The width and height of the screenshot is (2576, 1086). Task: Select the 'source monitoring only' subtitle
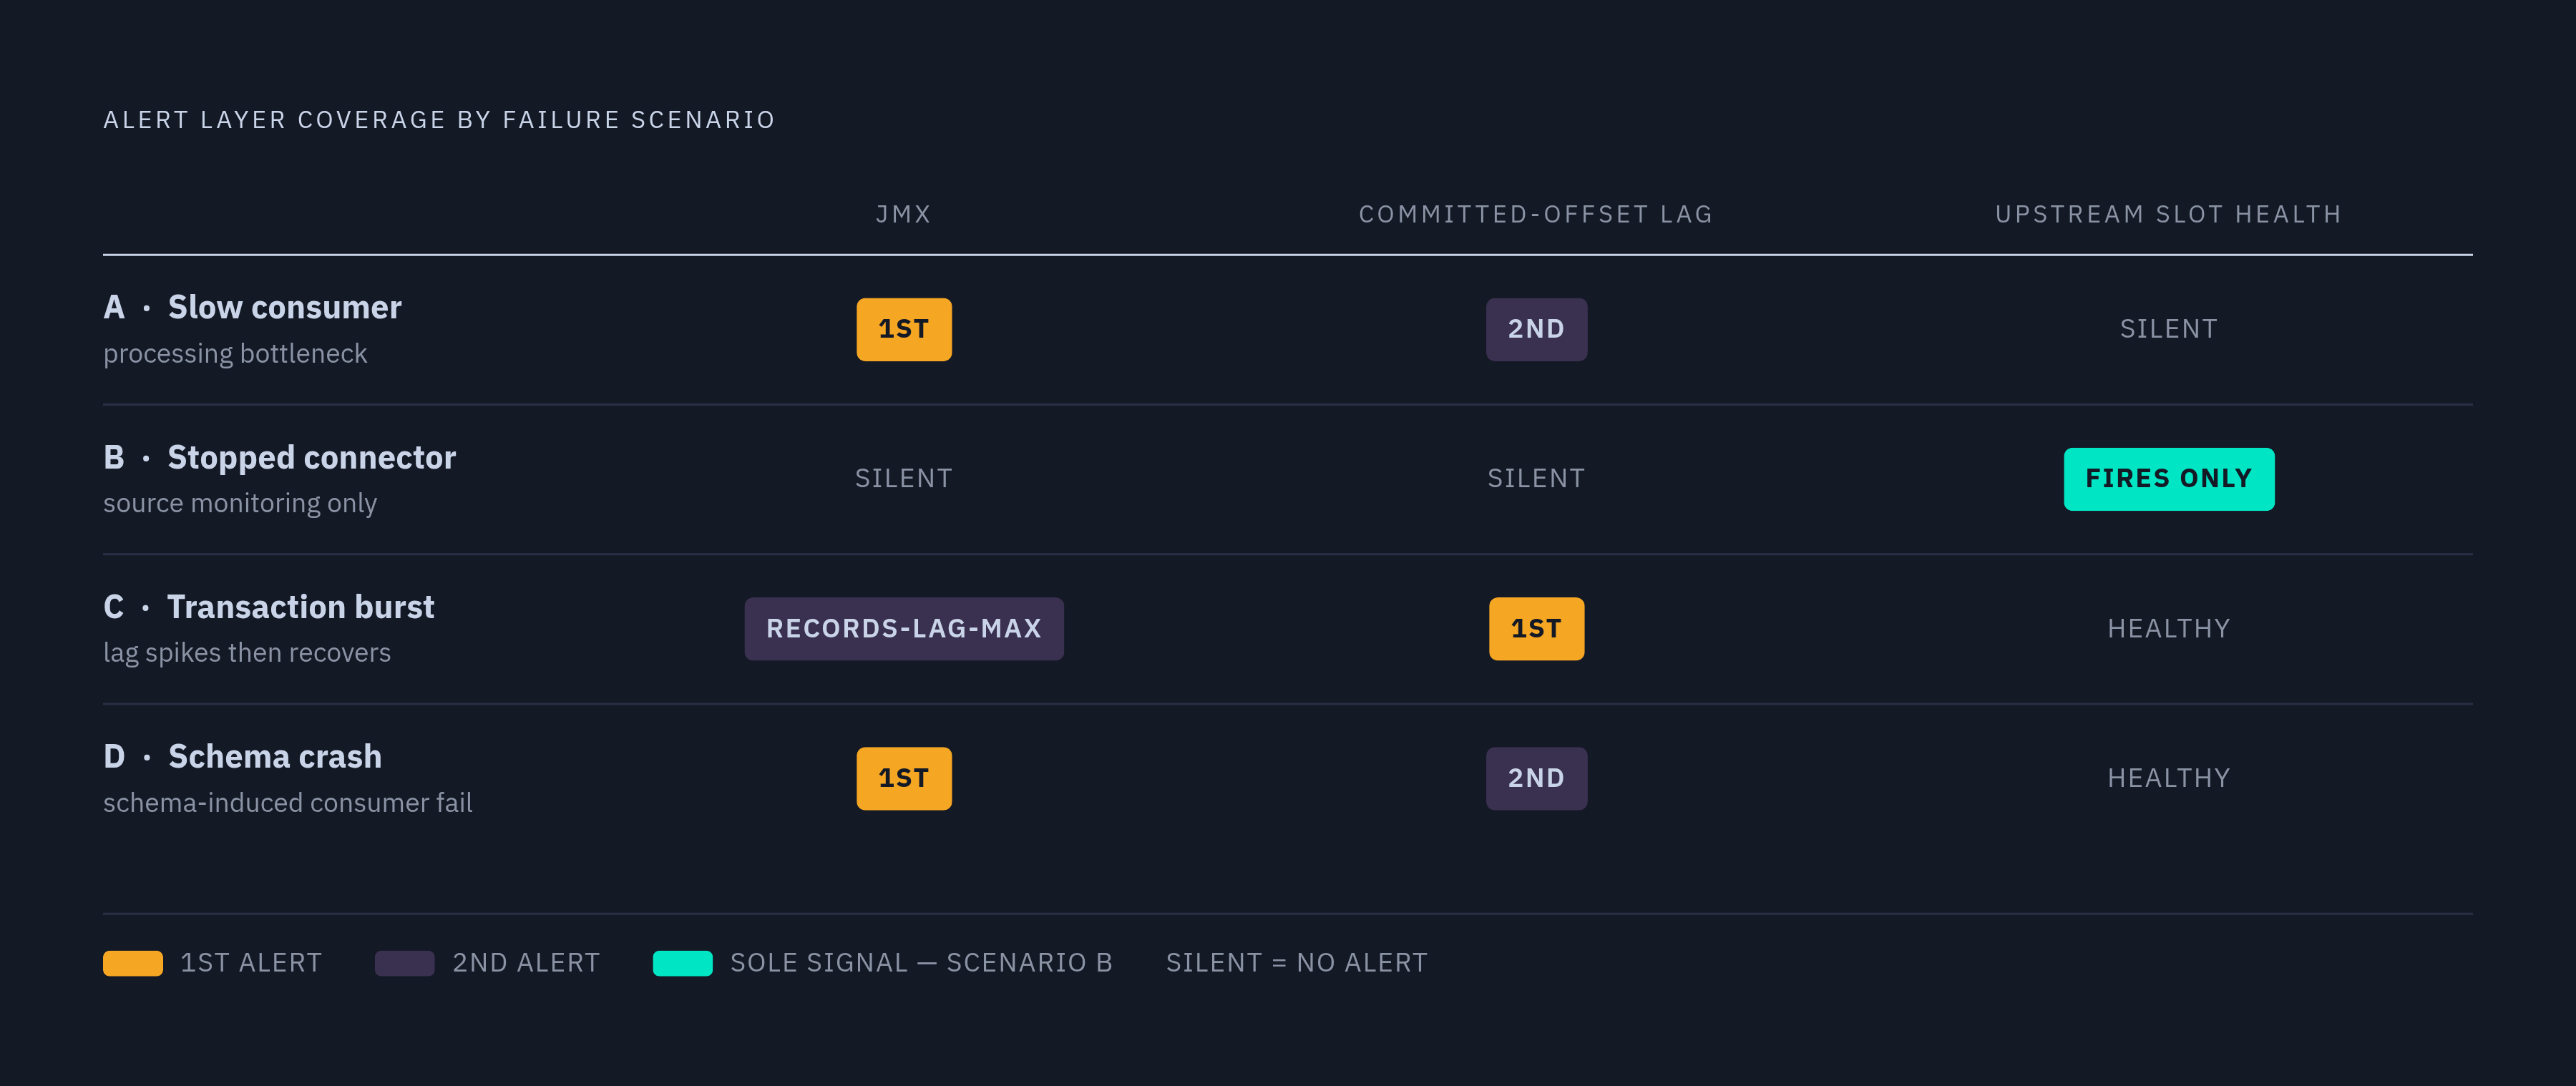pyautogui.click(x=240, y=503)
